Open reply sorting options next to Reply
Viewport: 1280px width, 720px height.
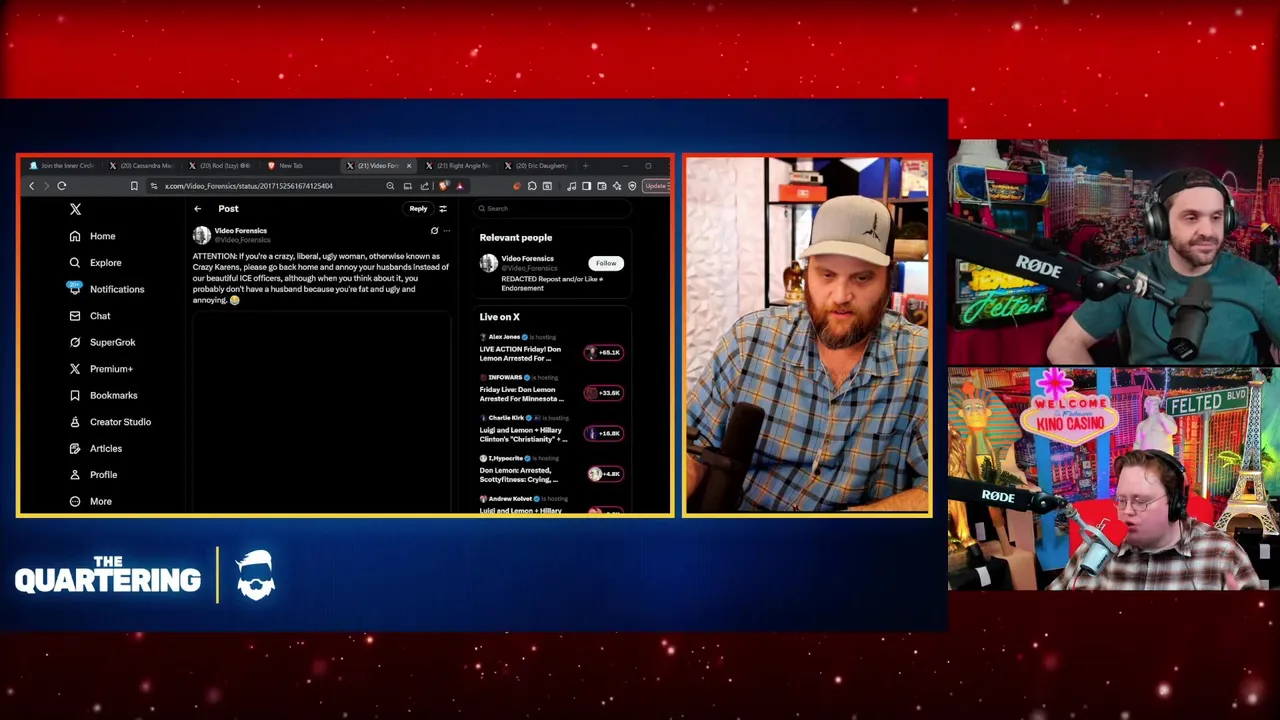[x=443, y=209]
